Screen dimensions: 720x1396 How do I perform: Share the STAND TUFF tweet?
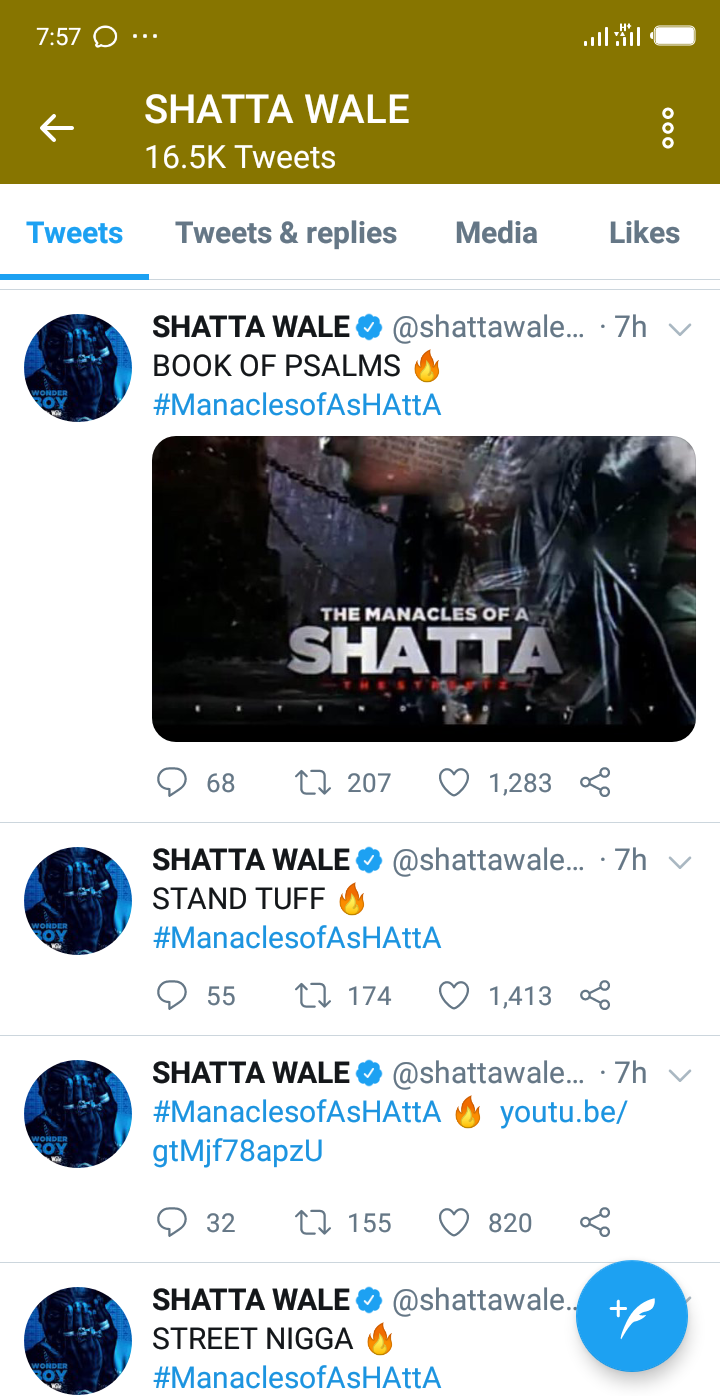(595, 995)
